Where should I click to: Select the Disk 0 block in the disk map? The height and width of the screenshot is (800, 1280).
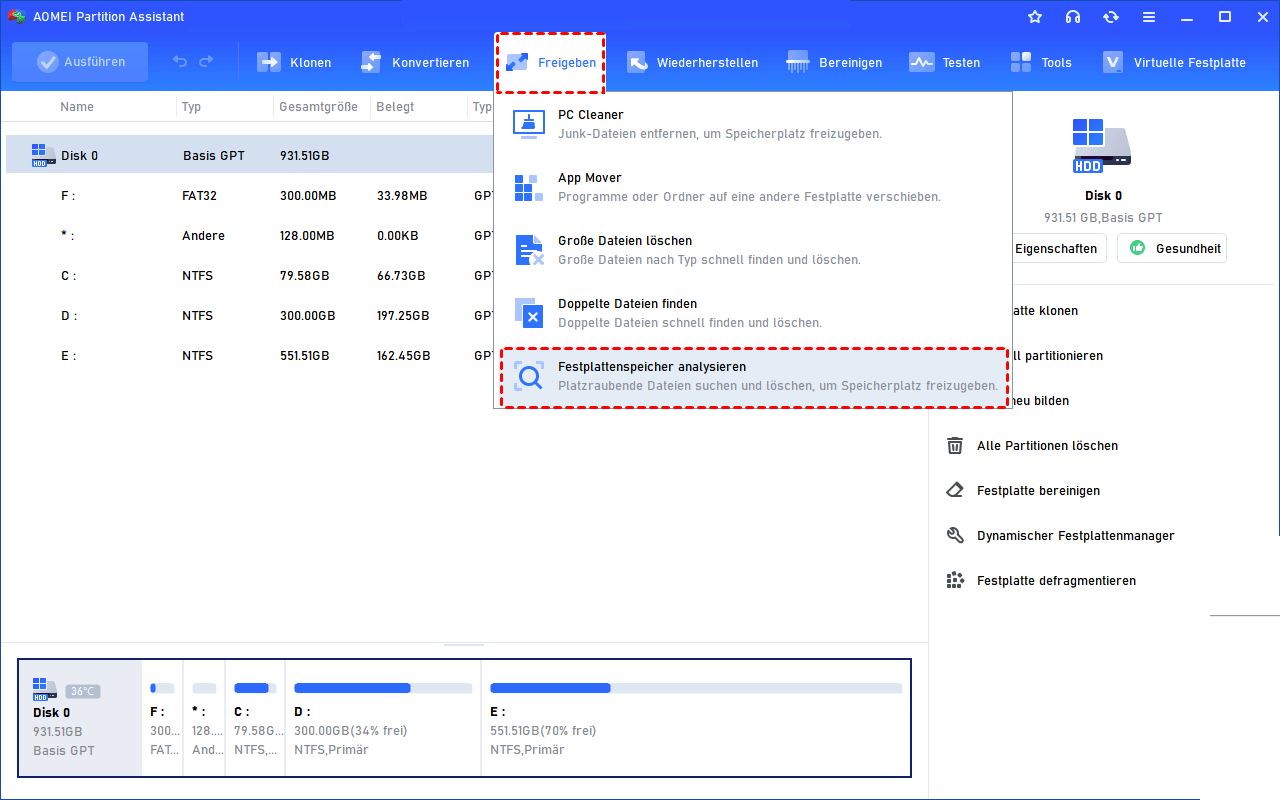tap(81, 718)
